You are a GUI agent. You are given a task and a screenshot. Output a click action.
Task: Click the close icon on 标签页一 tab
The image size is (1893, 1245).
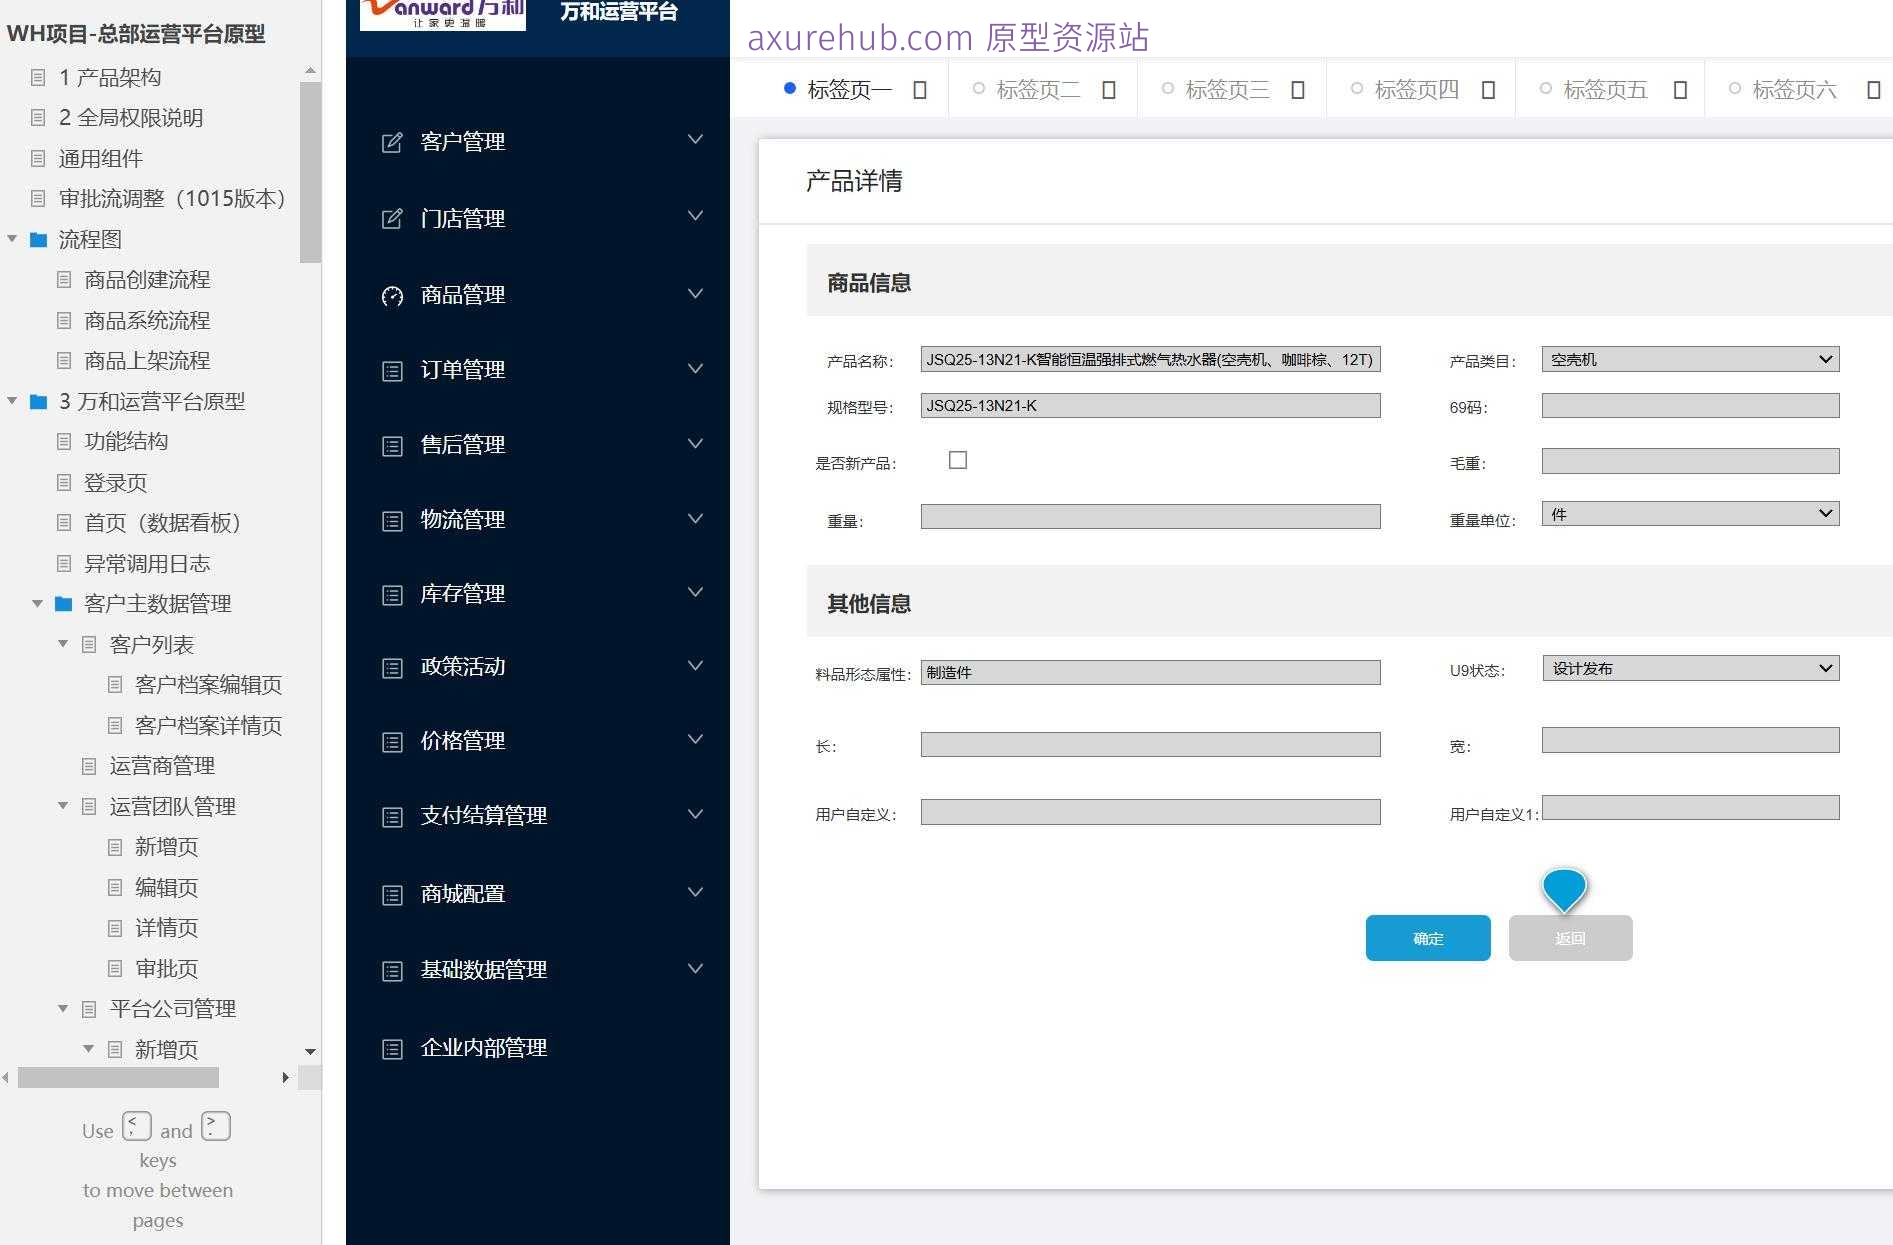pos(918,89)
